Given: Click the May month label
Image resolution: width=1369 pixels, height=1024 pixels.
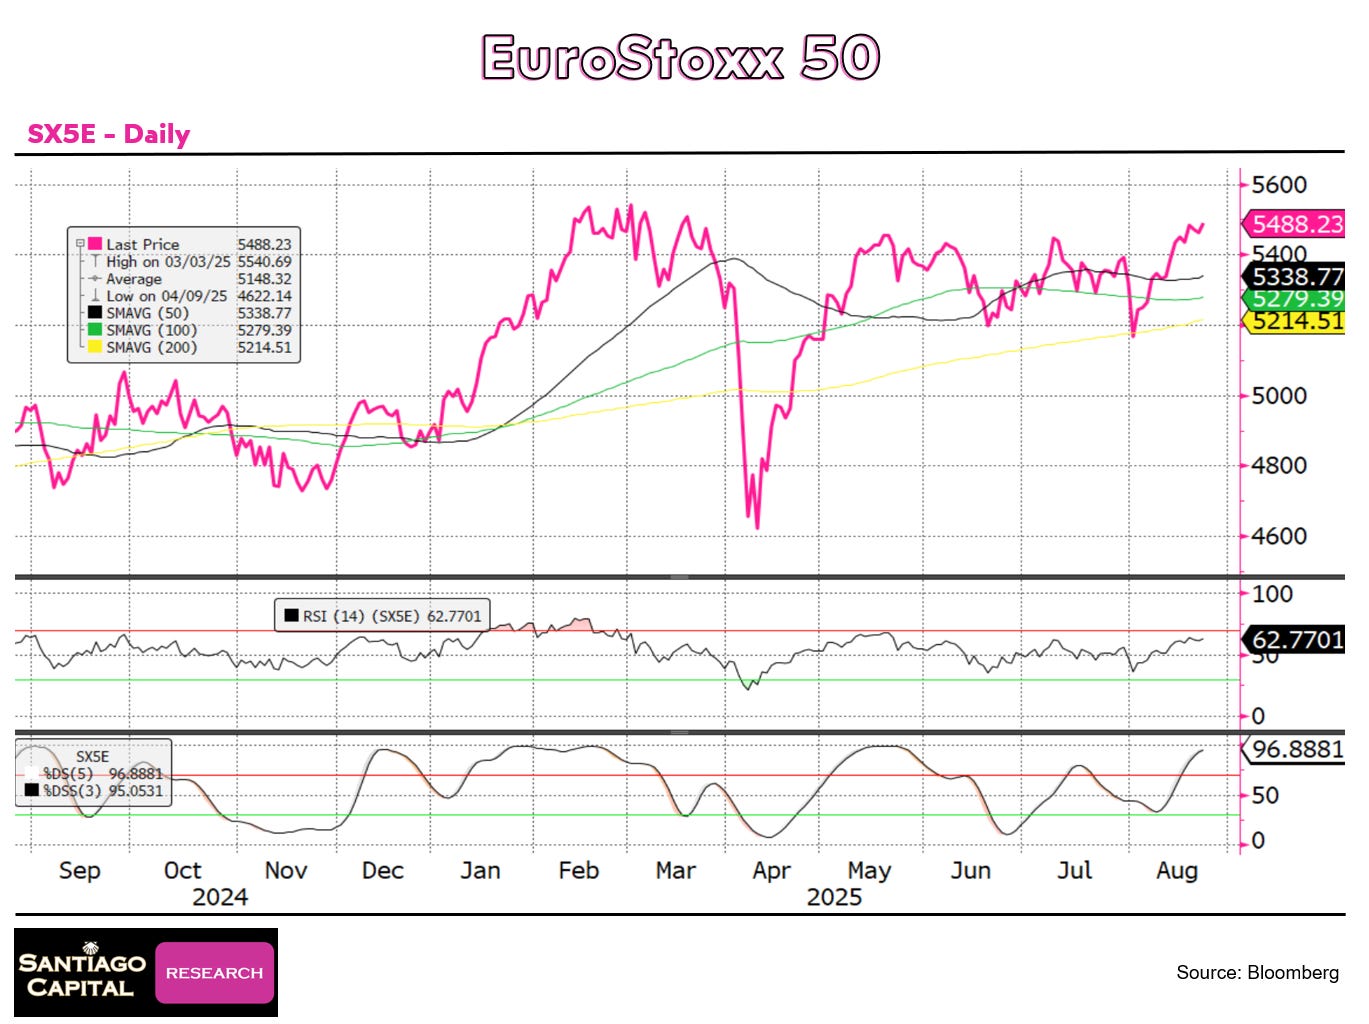Looking at the screenshot, I should (869, 871).
